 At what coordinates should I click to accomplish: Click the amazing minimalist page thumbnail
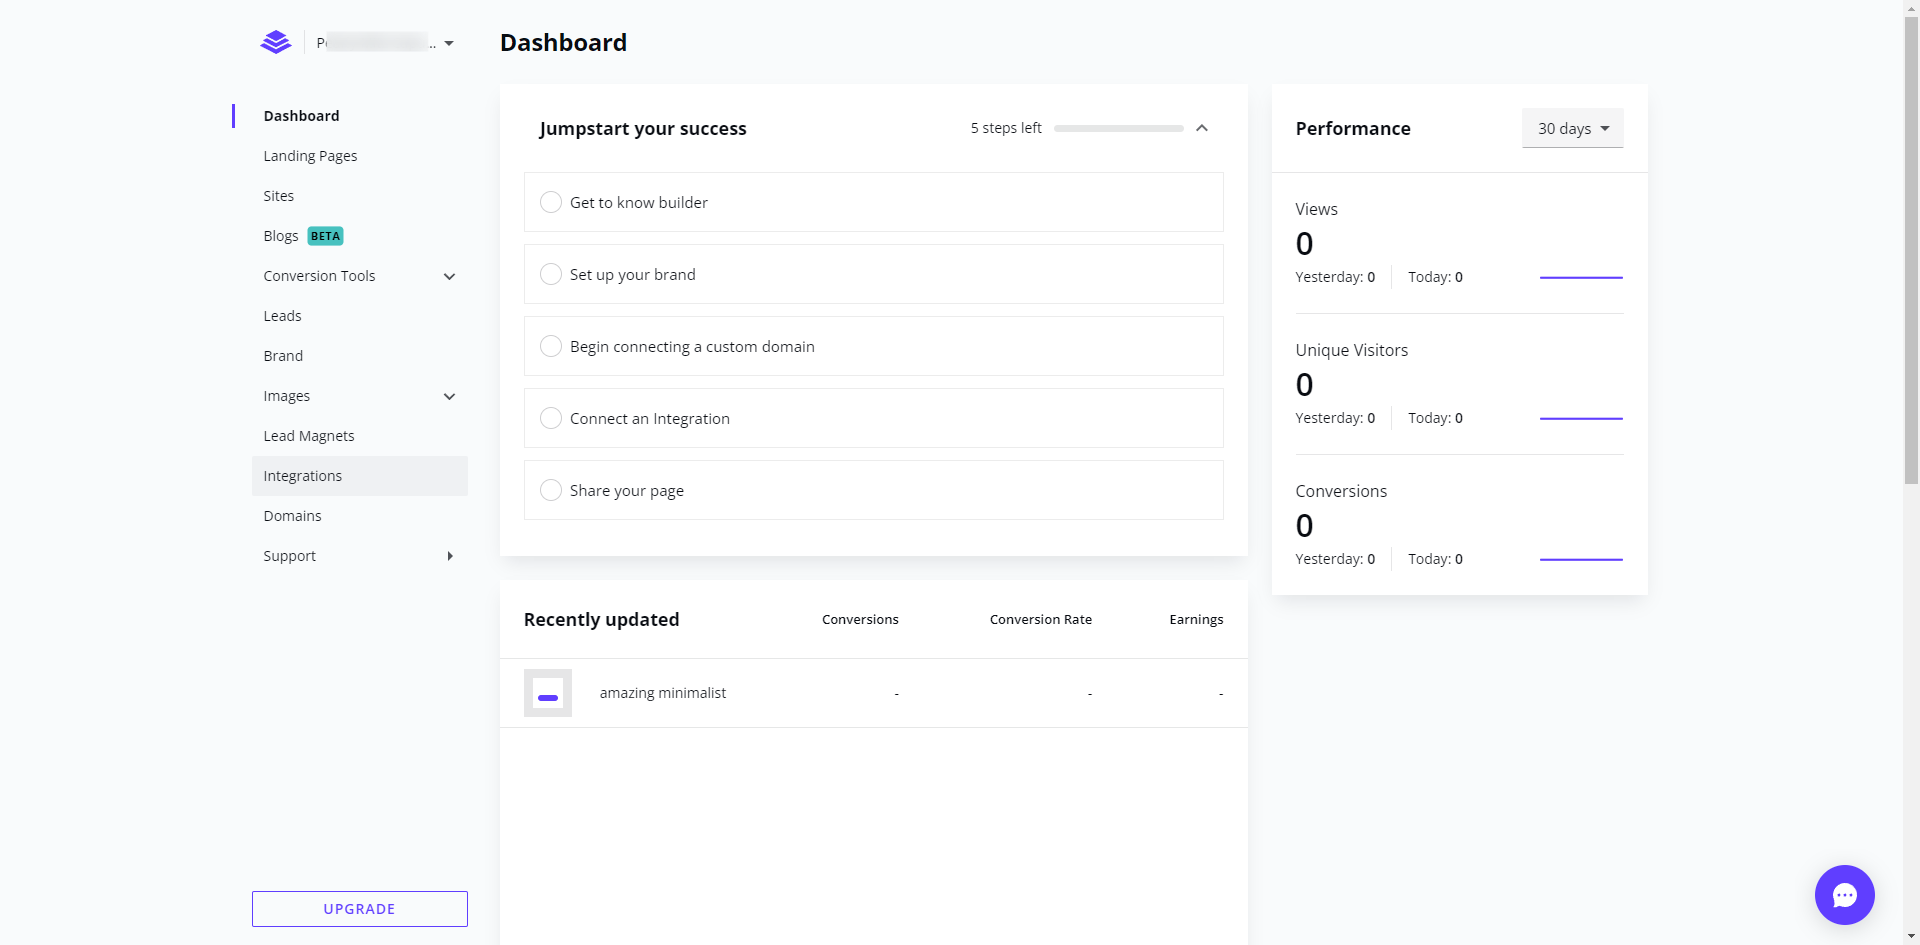point(548,693)
